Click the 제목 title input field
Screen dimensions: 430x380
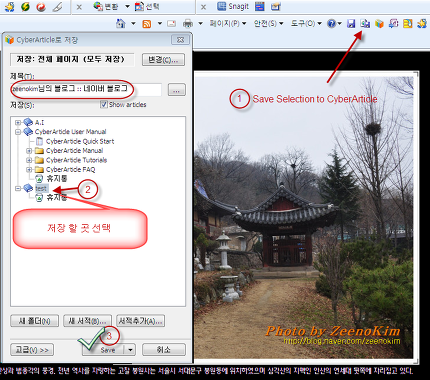[86, 89]
